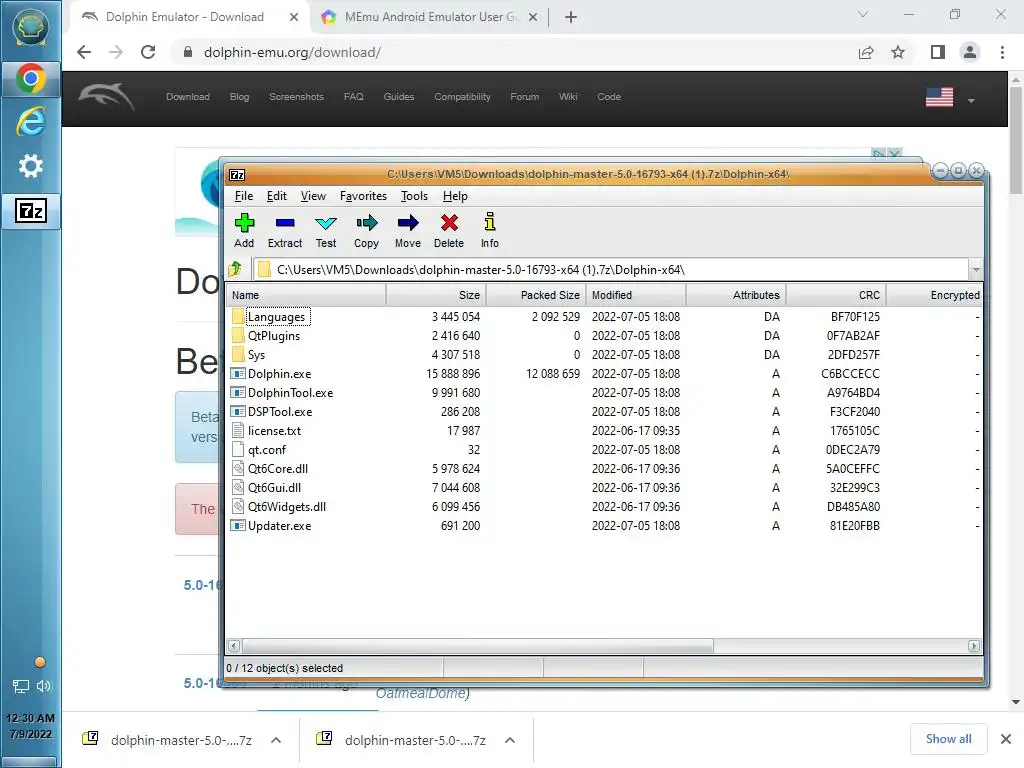Open Chrome profile avatar

[x=970, y=52]
